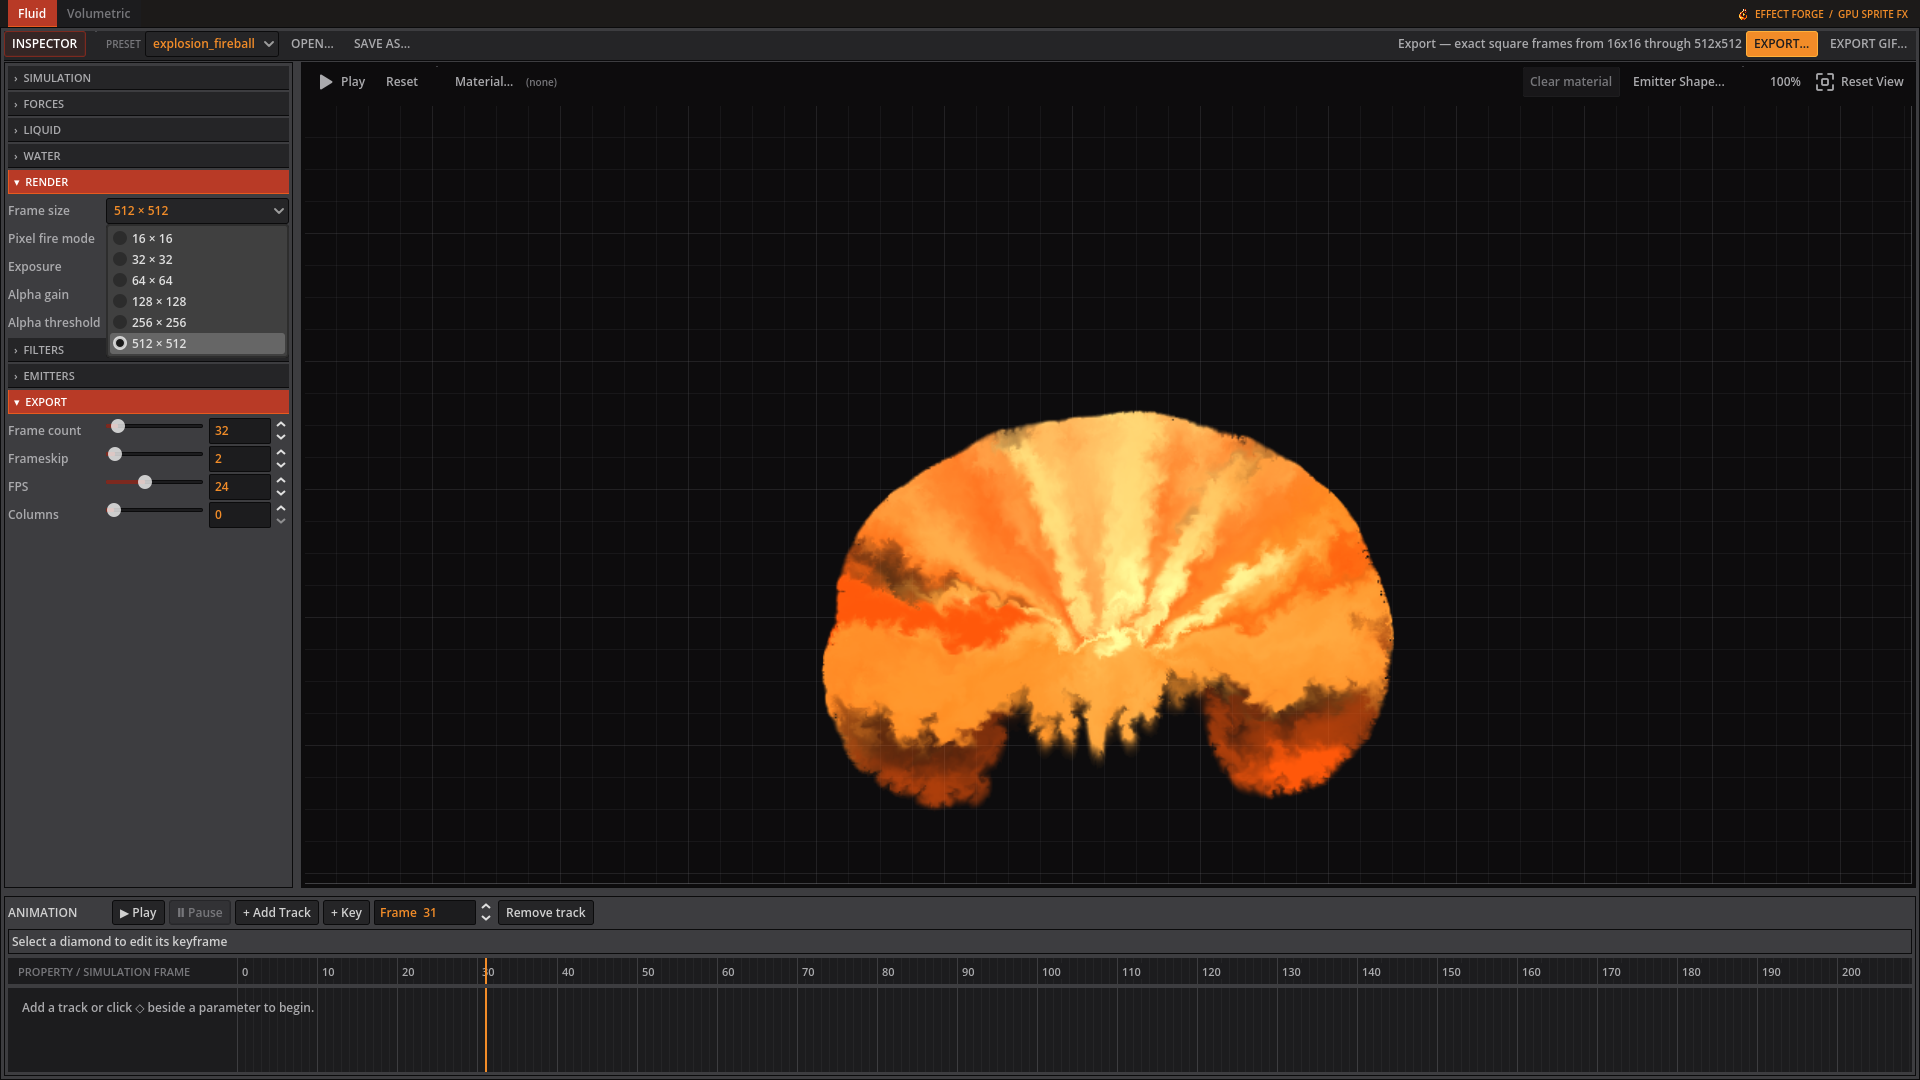
Task: Select the 32 × 32 frame size option
Action: [x=198, y=260]
